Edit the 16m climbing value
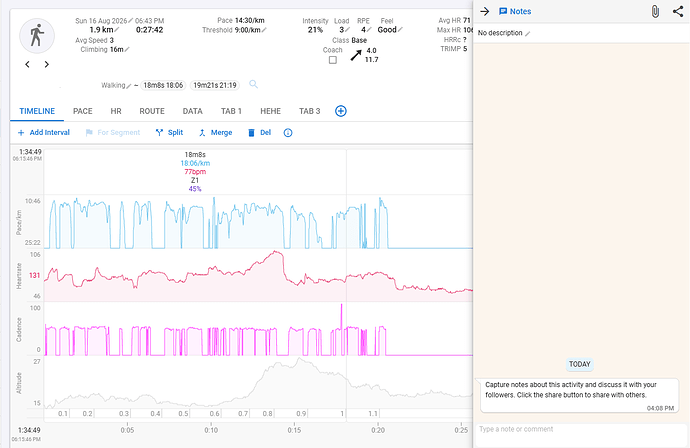This screenshot has height=448, width=690. [127, 49]
